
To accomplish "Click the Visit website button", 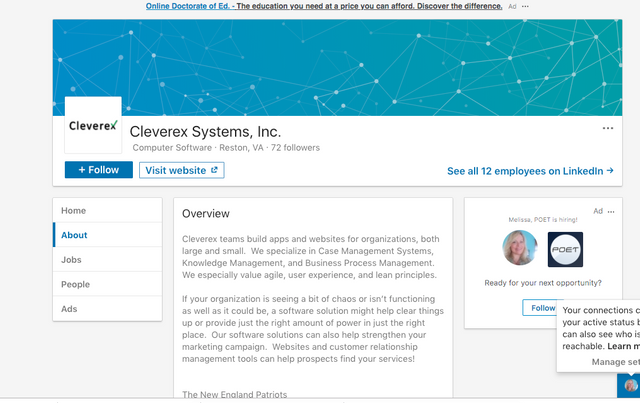I will (182, 170).
